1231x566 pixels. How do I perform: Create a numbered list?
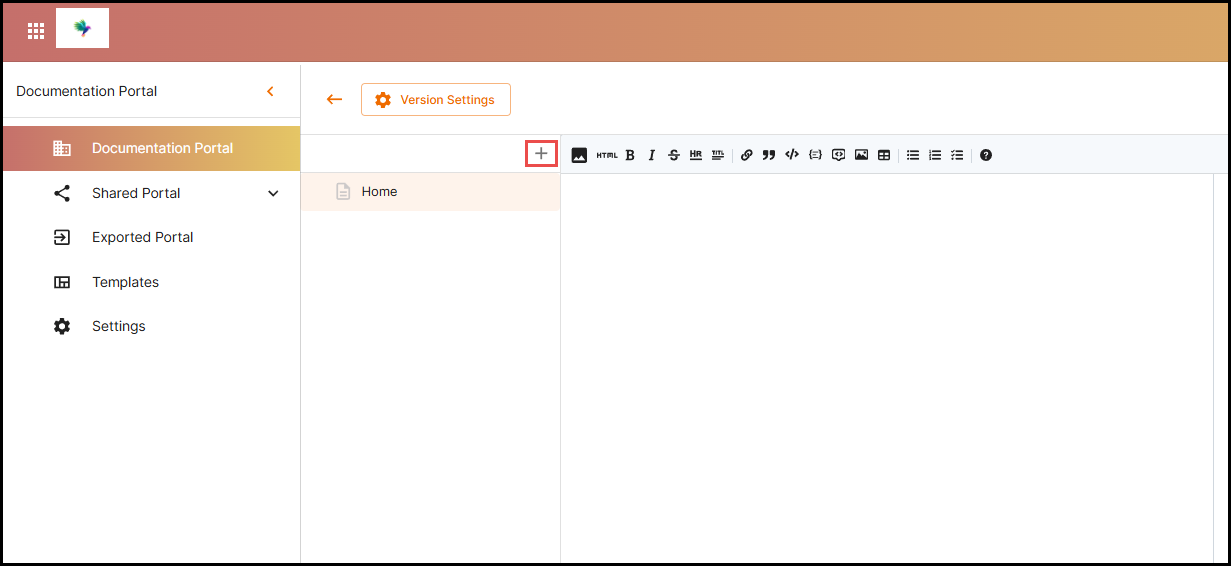tap(935, 155)
